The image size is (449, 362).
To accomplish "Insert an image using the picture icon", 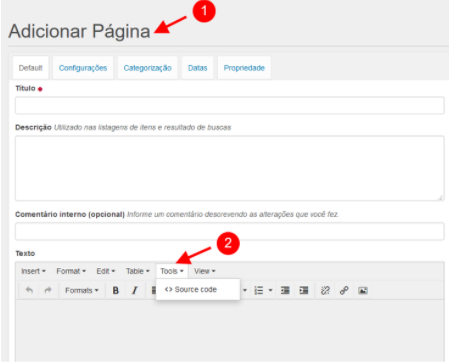I will pos(363,290).
